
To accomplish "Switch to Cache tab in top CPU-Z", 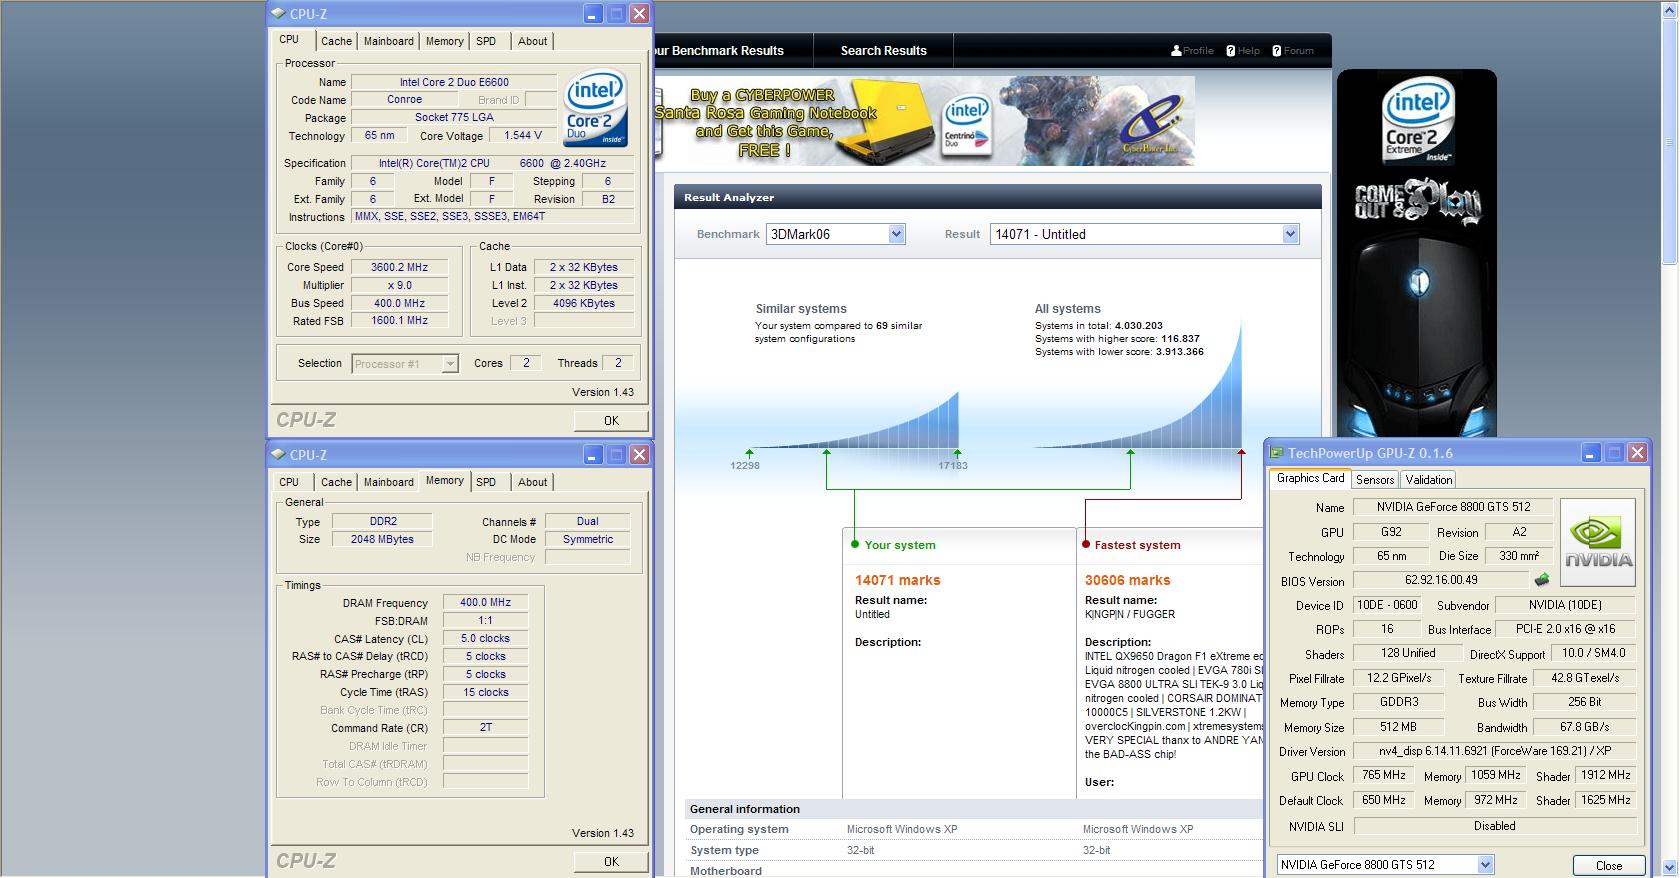I will [336, 41].
